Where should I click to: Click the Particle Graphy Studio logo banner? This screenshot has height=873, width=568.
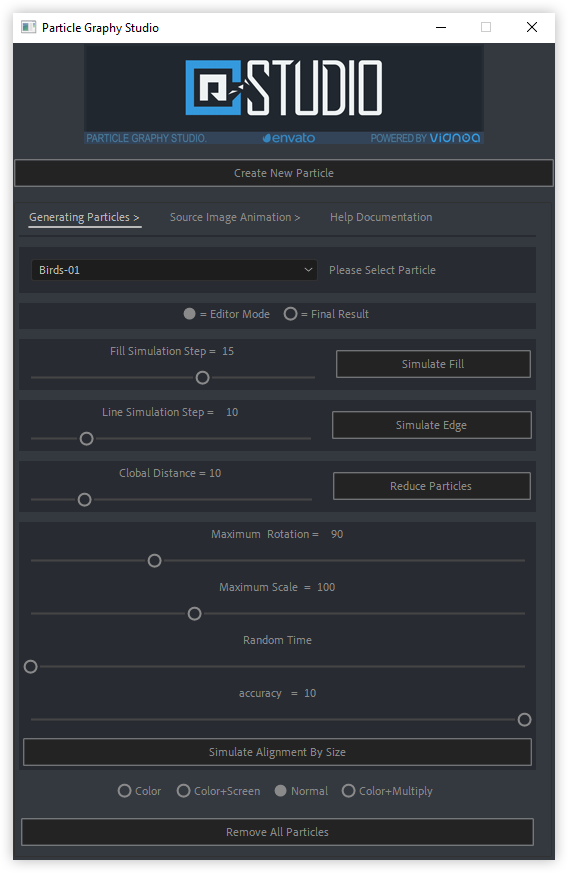[x=283, y=94]
